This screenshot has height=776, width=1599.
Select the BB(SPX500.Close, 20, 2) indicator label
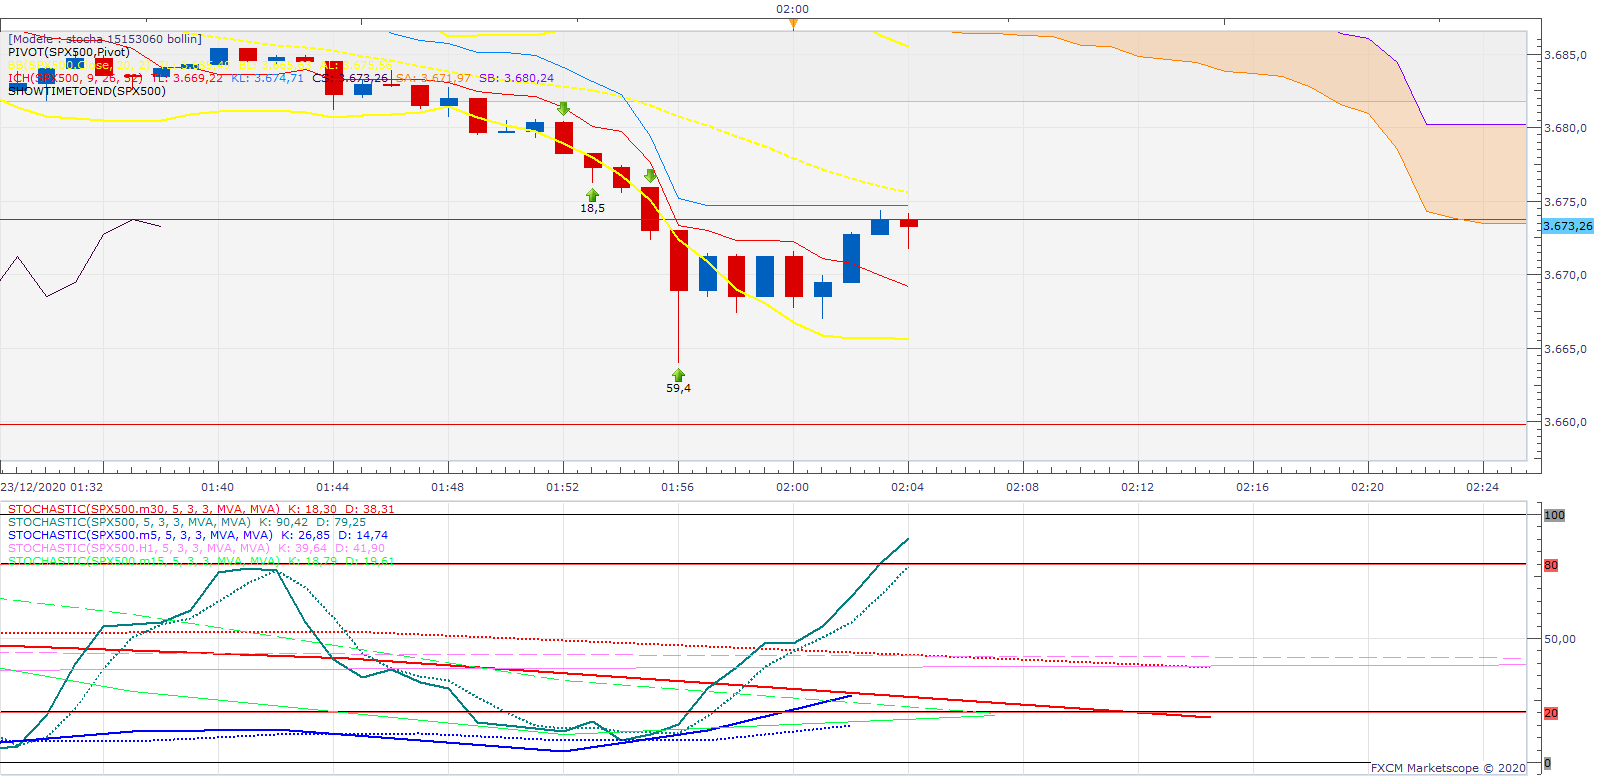click(x=78, y=65)
